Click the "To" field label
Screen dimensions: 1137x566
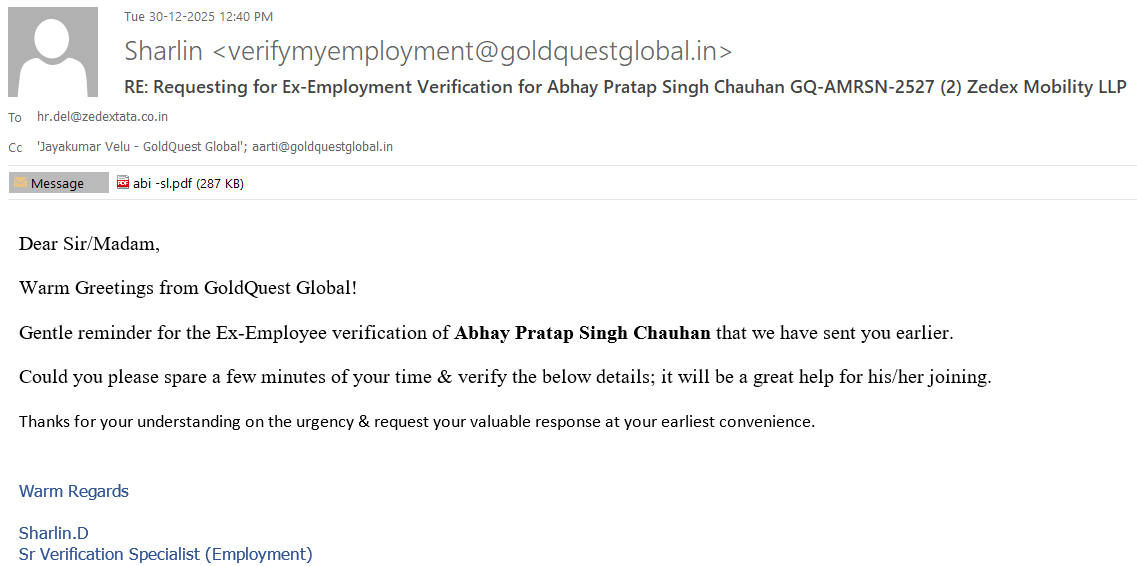(x=15, y=118)
